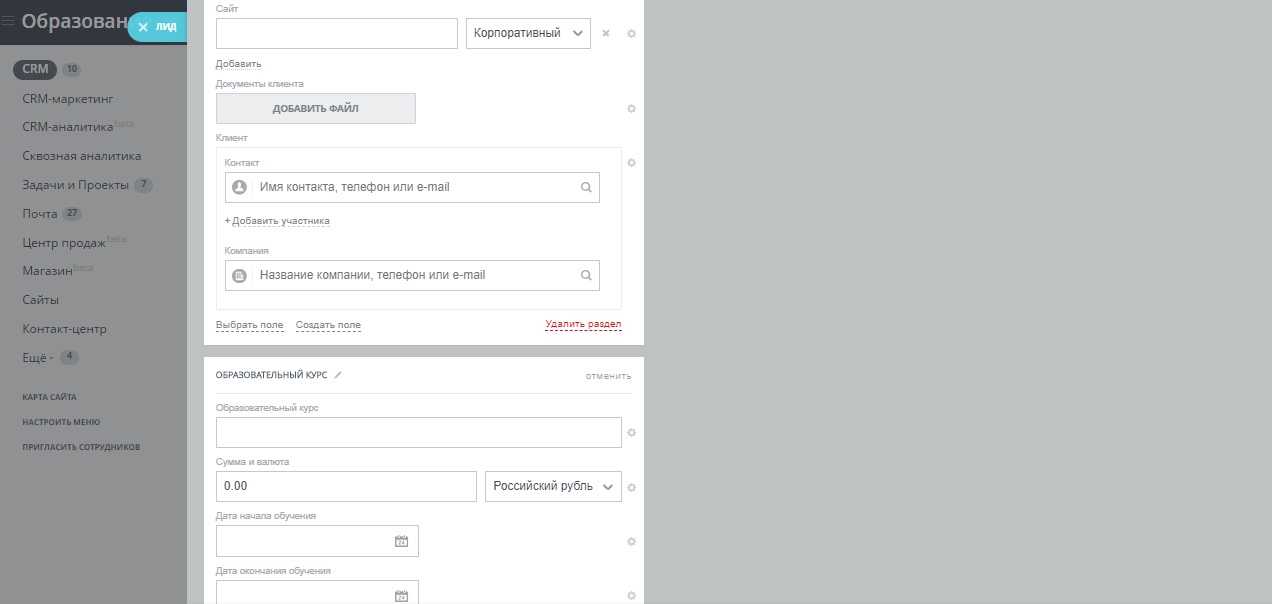This screenshot has height=604, width=1272.
Task: Click the Добавить участника link
Action: (x=278, y=221)
